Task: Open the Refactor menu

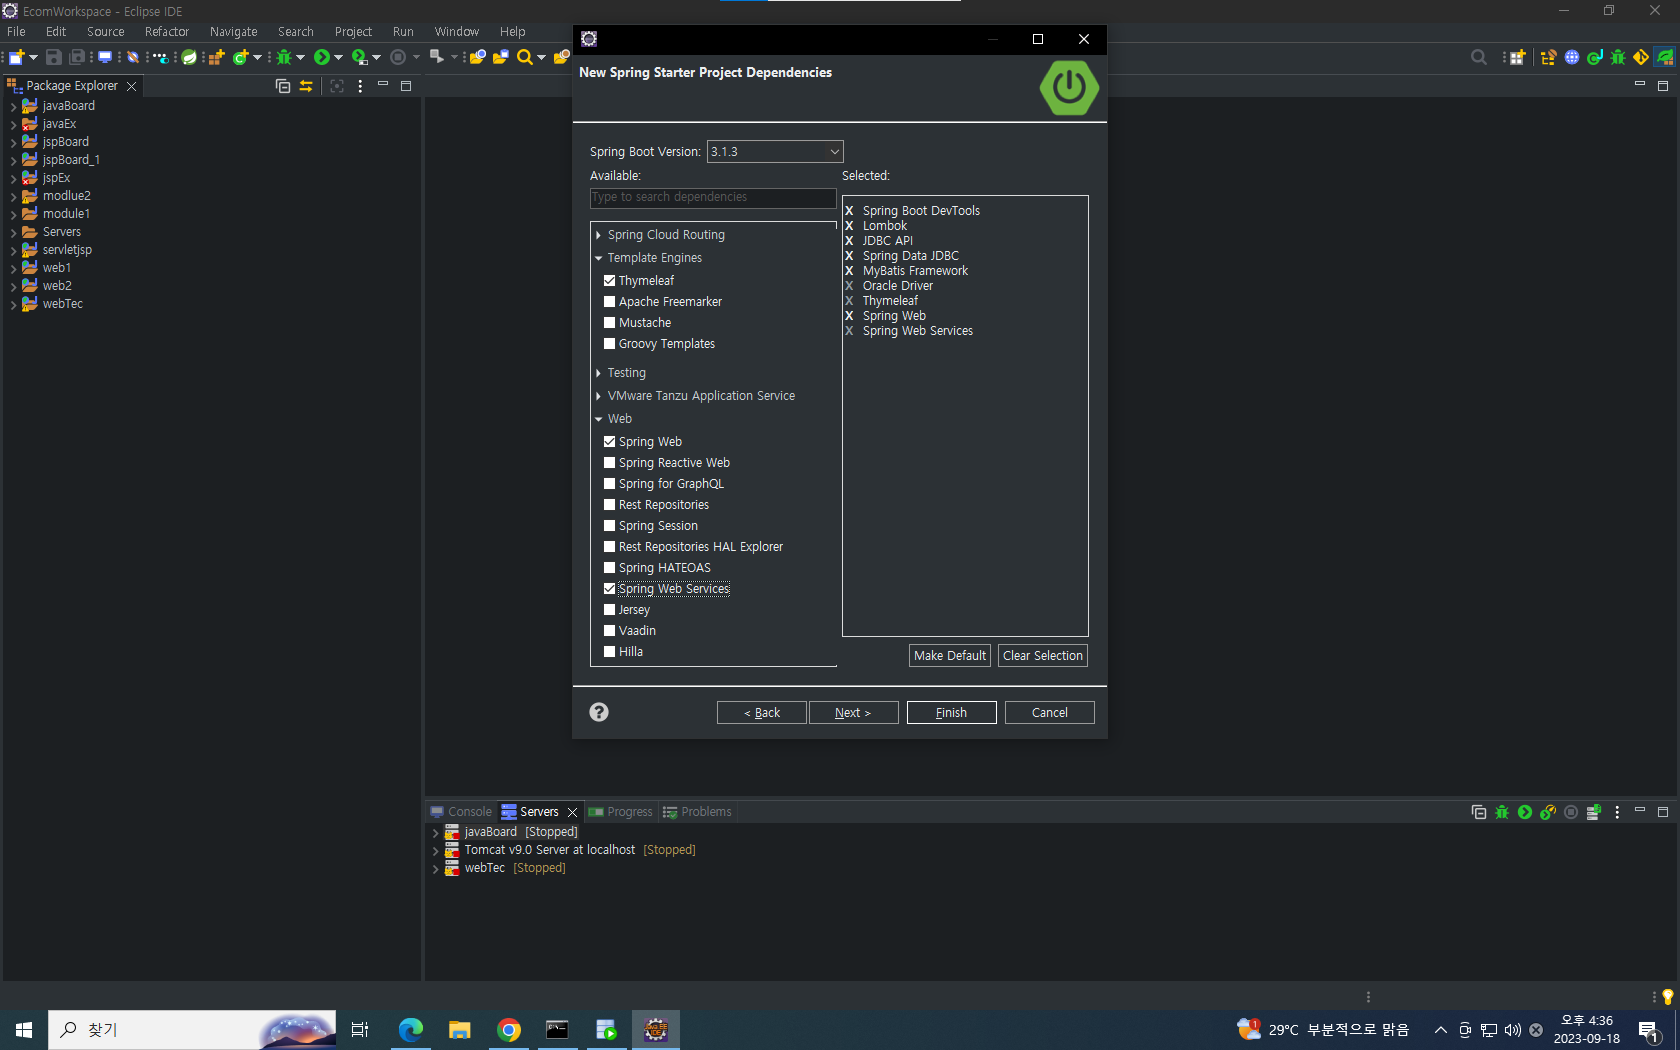Action: click(166, 32)
